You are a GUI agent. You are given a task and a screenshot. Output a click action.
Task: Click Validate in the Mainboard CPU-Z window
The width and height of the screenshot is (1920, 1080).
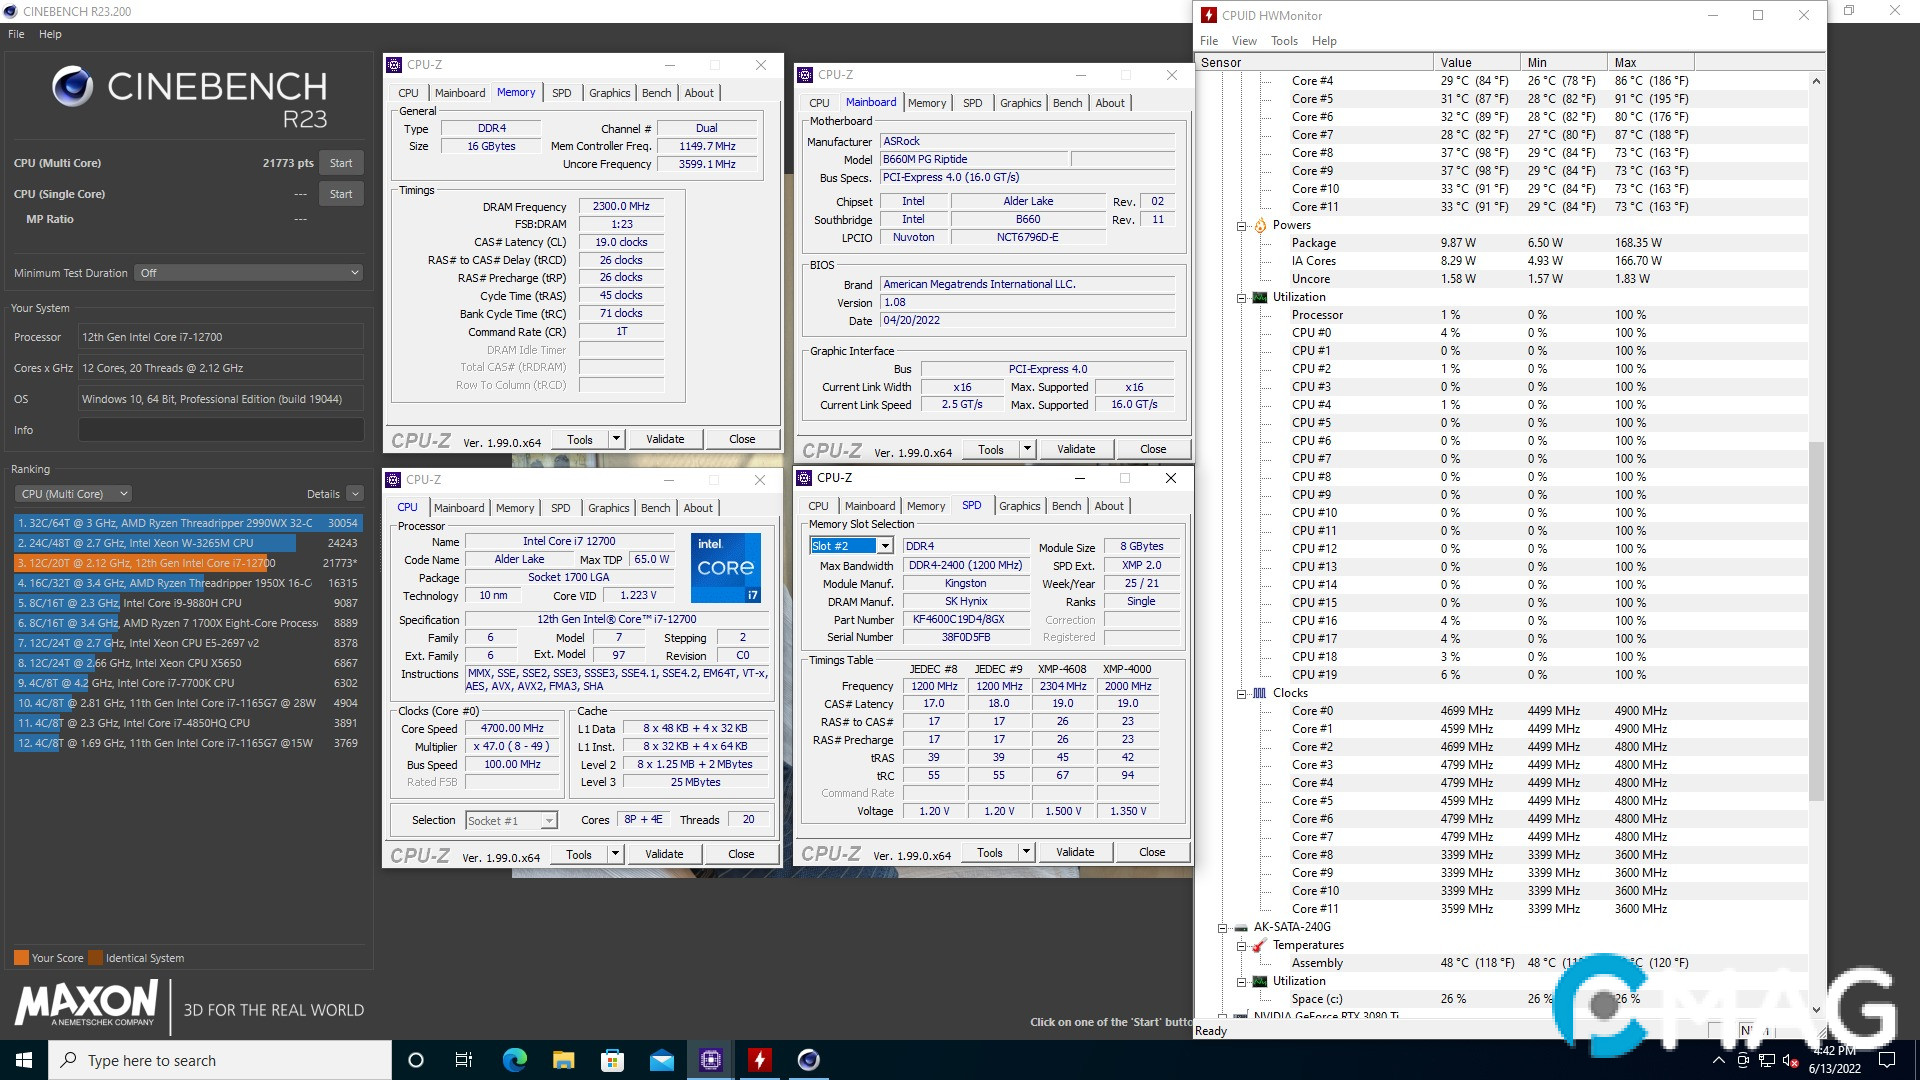pyautogui.click(x=1076, y=450)
